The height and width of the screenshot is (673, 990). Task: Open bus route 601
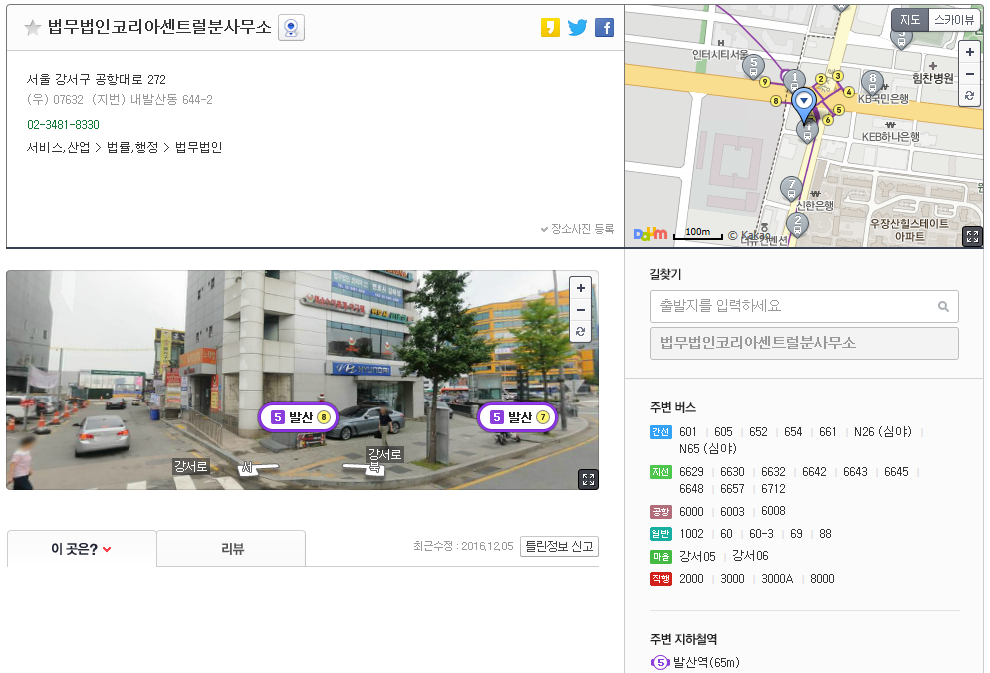688,432
